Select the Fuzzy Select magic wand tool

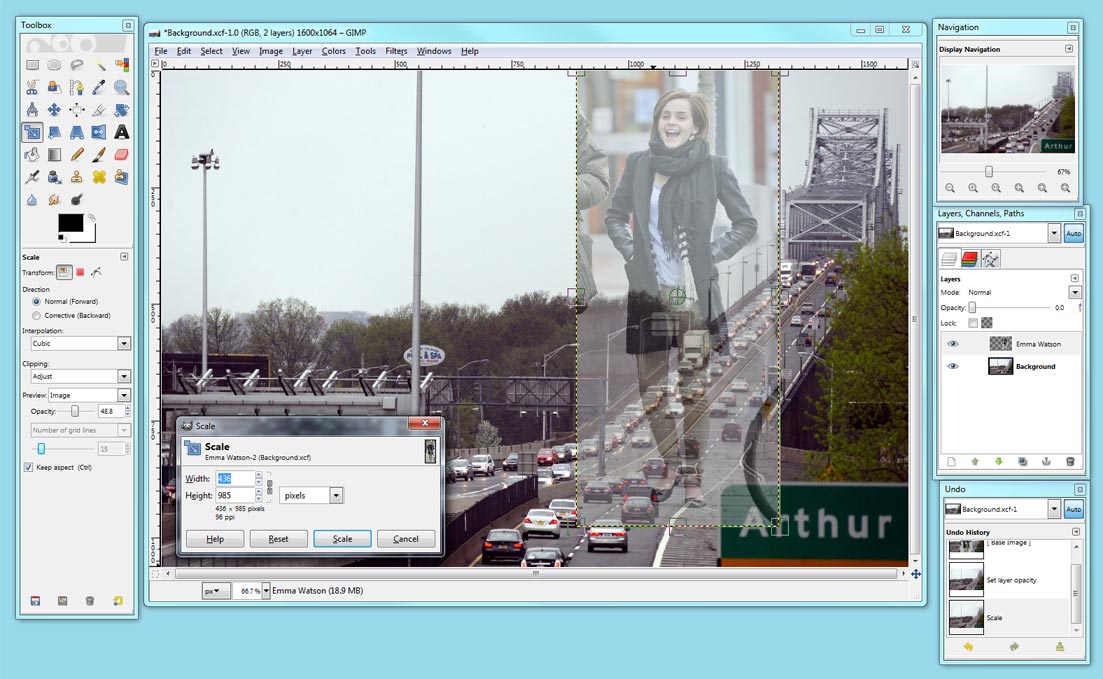click(x=99, y=65)
